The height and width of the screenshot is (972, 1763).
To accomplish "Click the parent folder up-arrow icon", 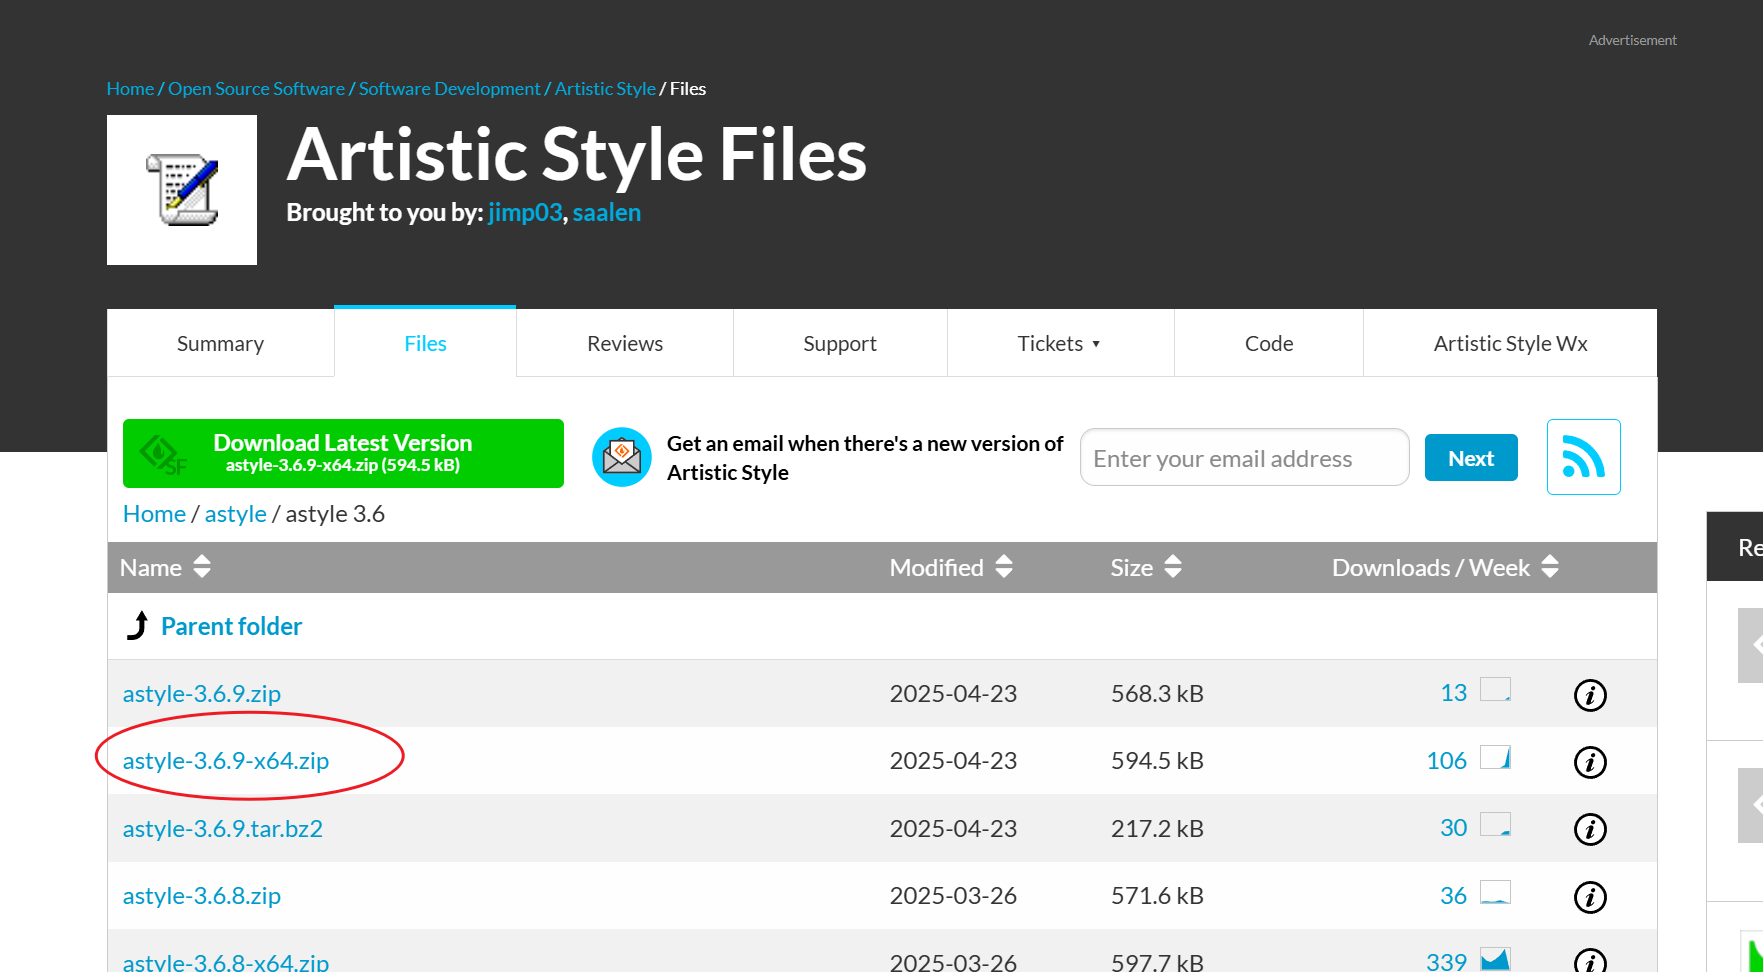I will click(x=138, y=625).
